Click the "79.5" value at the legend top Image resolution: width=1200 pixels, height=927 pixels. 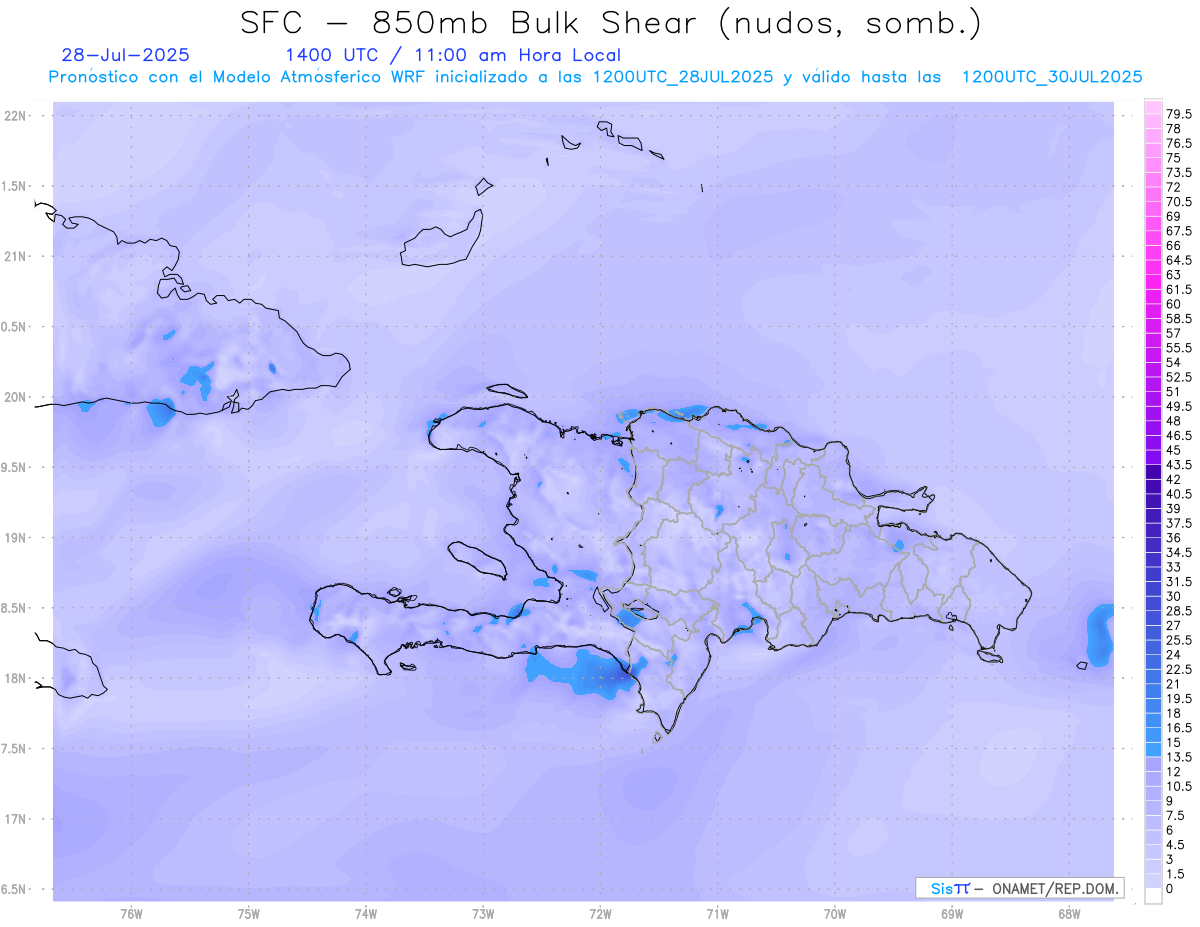[x=1178, y=115]
